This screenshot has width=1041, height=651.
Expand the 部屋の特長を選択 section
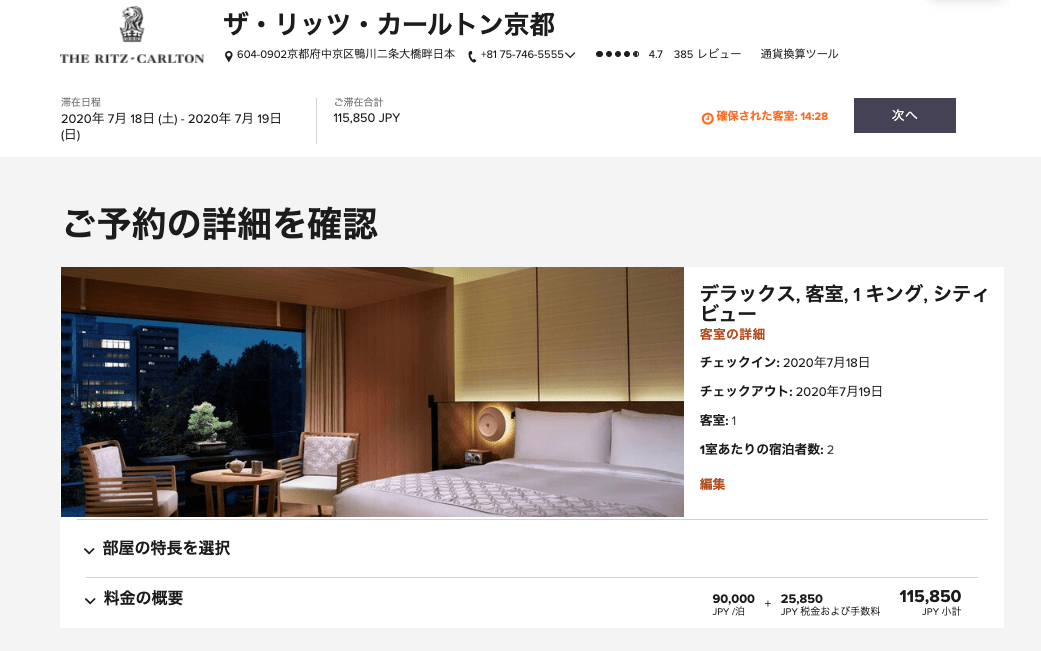[157, 549]
